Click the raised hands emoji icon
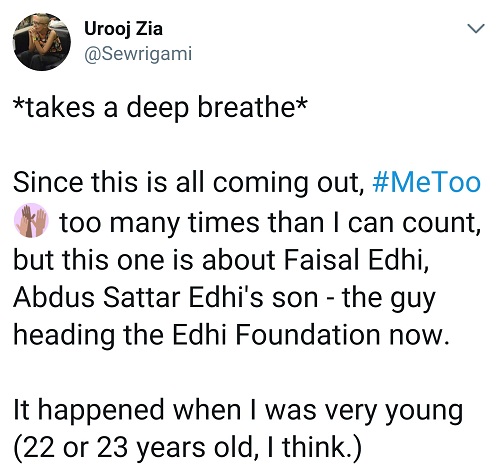 click(31, 220)
